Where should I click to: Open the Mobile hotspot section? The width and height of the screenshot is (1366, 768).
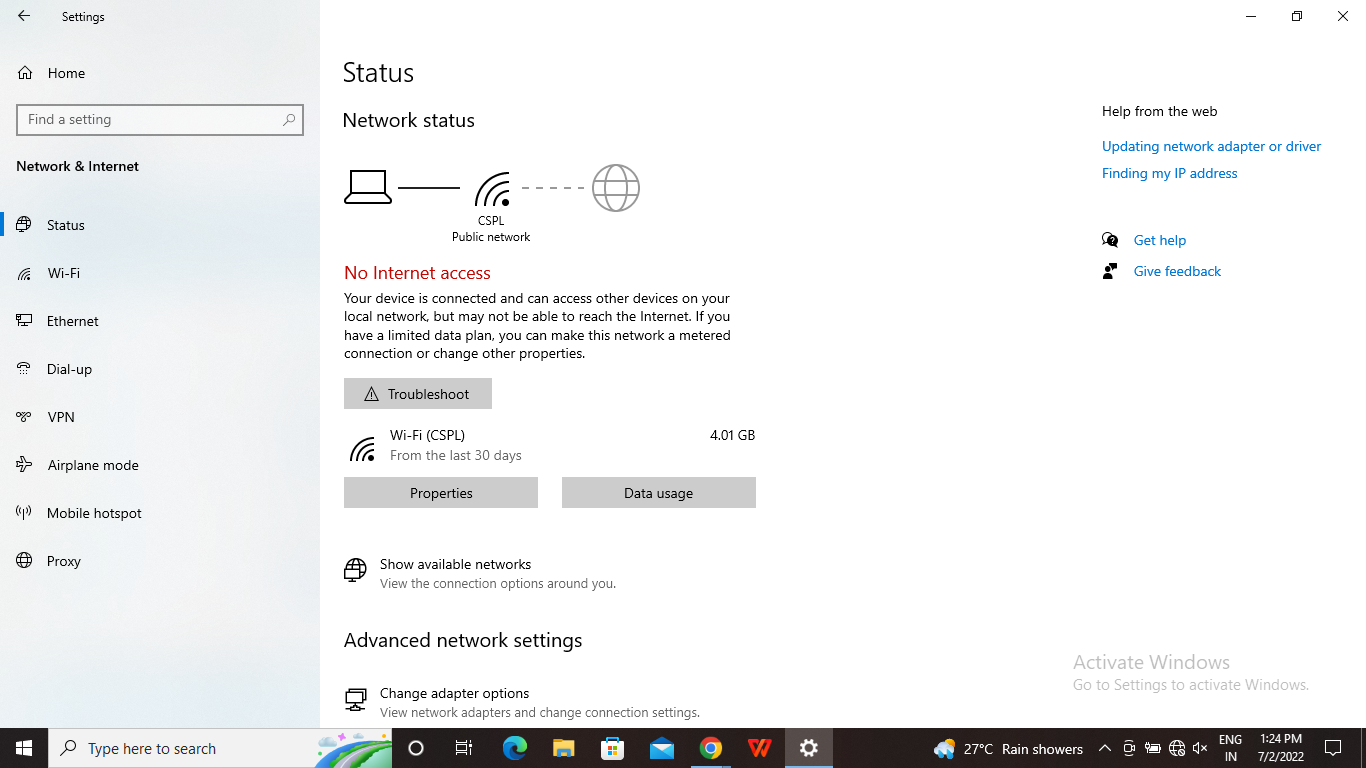point(160,513)
